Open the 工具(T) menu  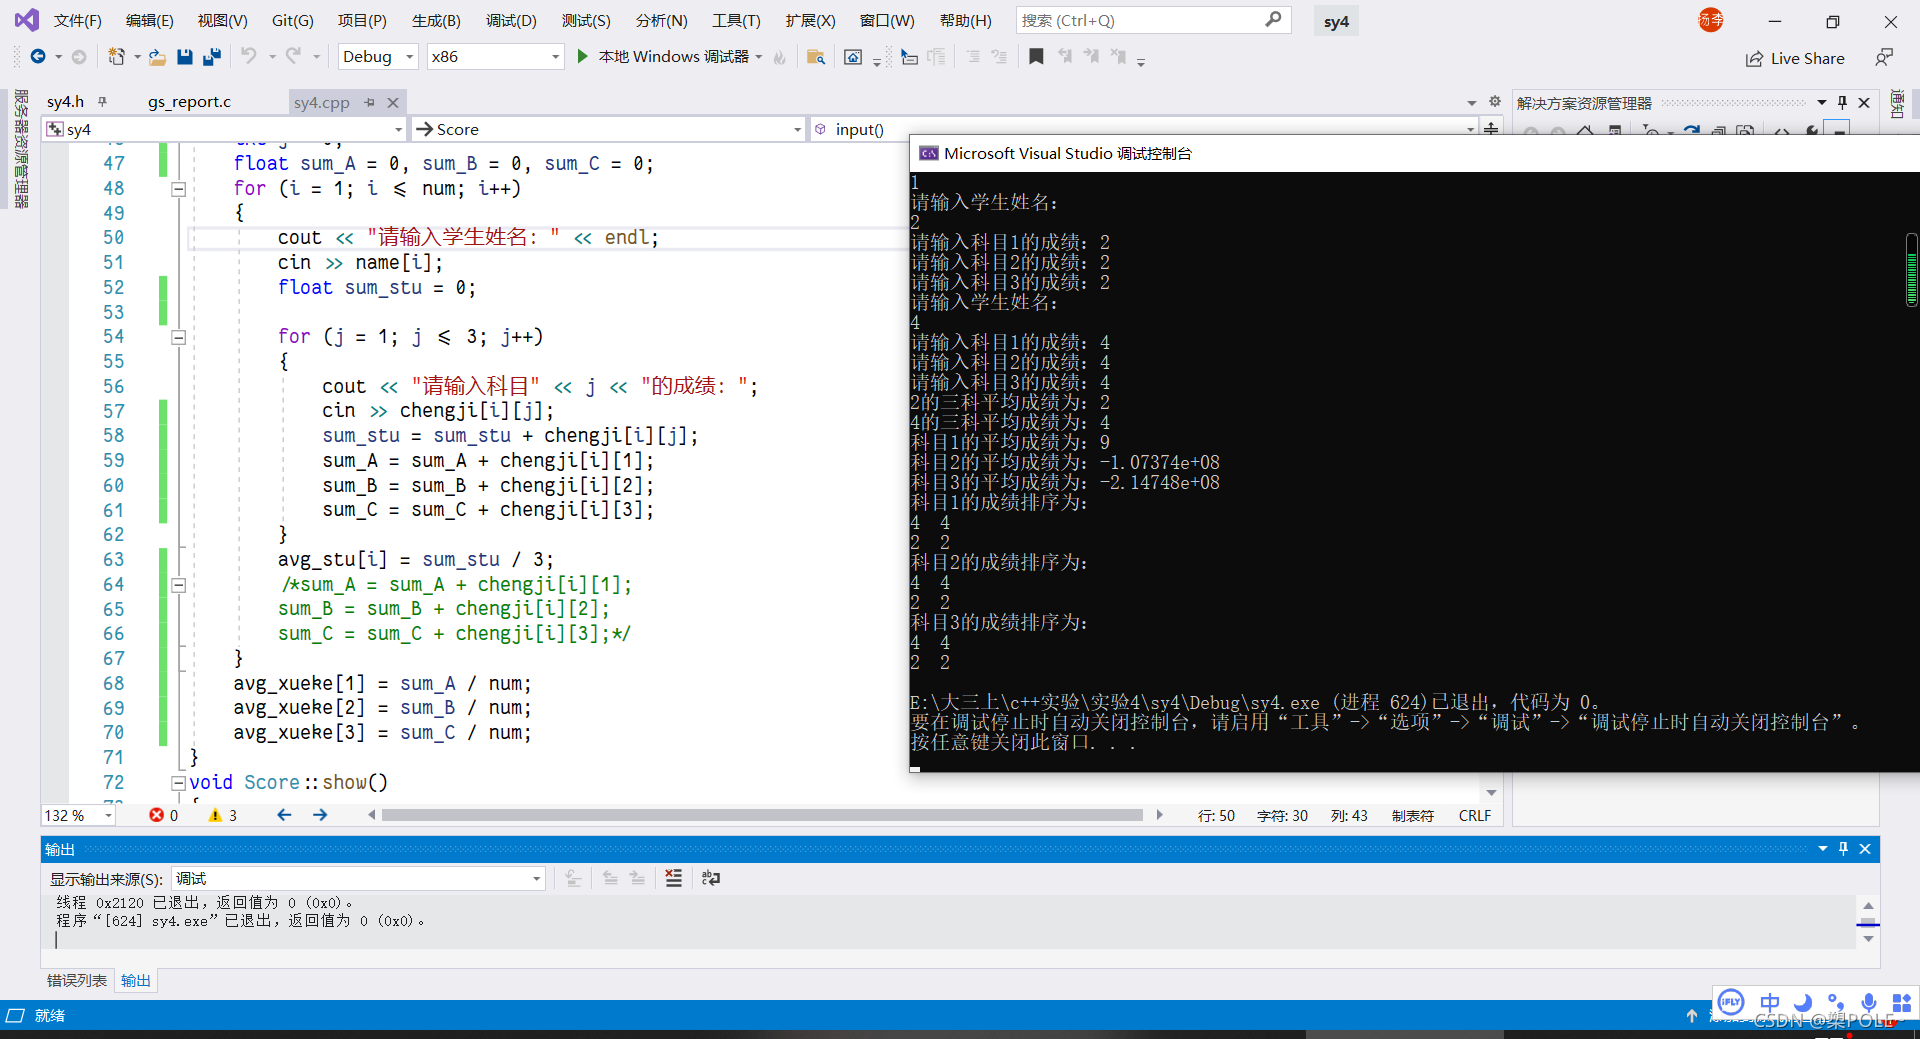tap(736, 20)
